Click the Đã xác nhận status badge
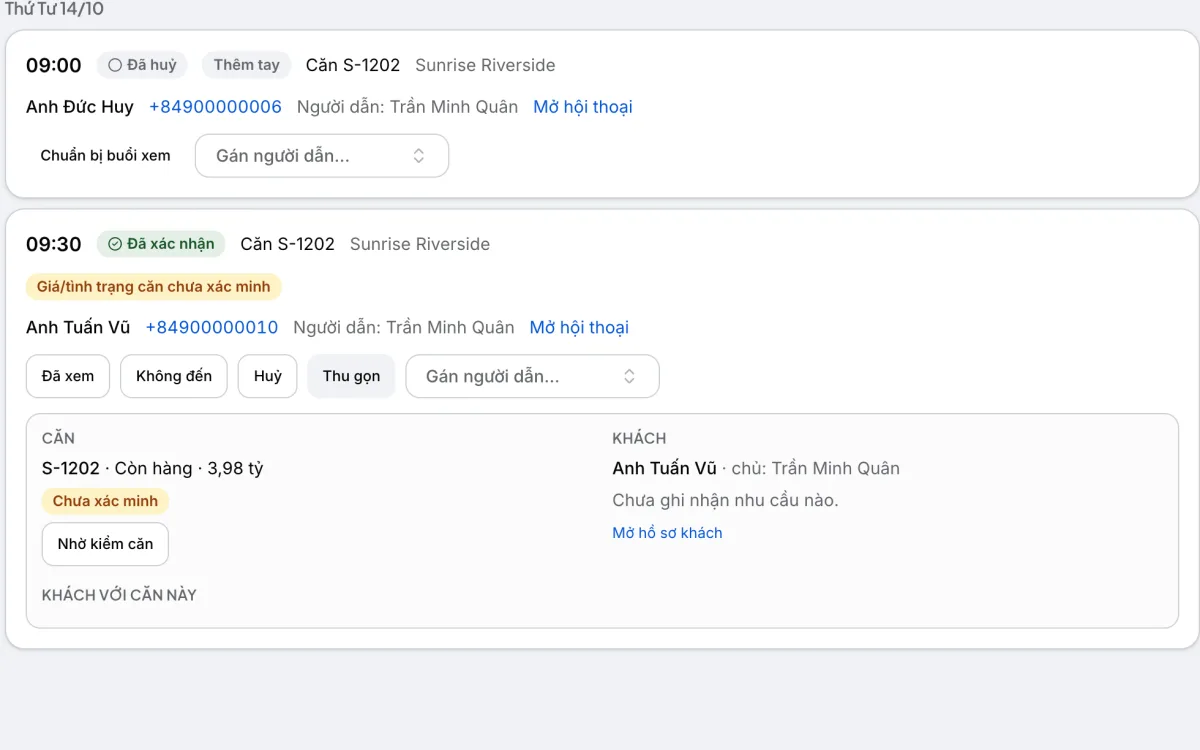The image size is (1200, 750). point(161,244)
